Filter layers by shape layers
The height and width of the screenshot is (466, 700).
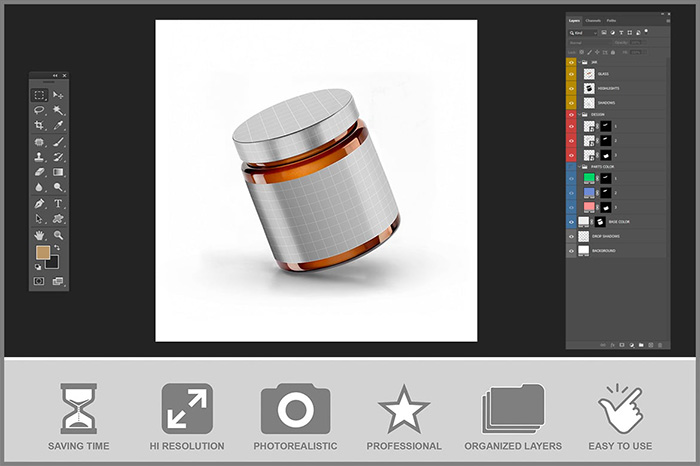629,33
